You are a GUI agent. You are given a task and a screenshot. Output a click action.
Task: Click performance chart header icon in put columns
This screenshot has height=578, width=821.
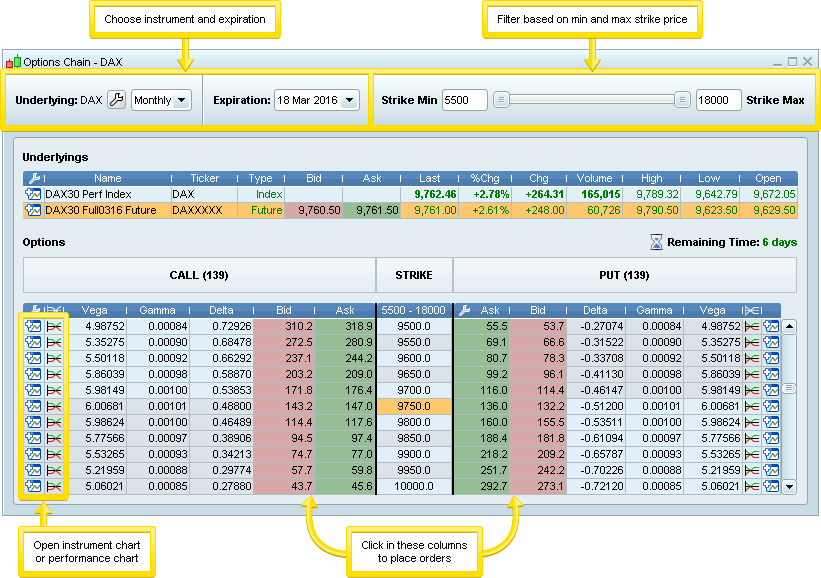coord(752,310)
